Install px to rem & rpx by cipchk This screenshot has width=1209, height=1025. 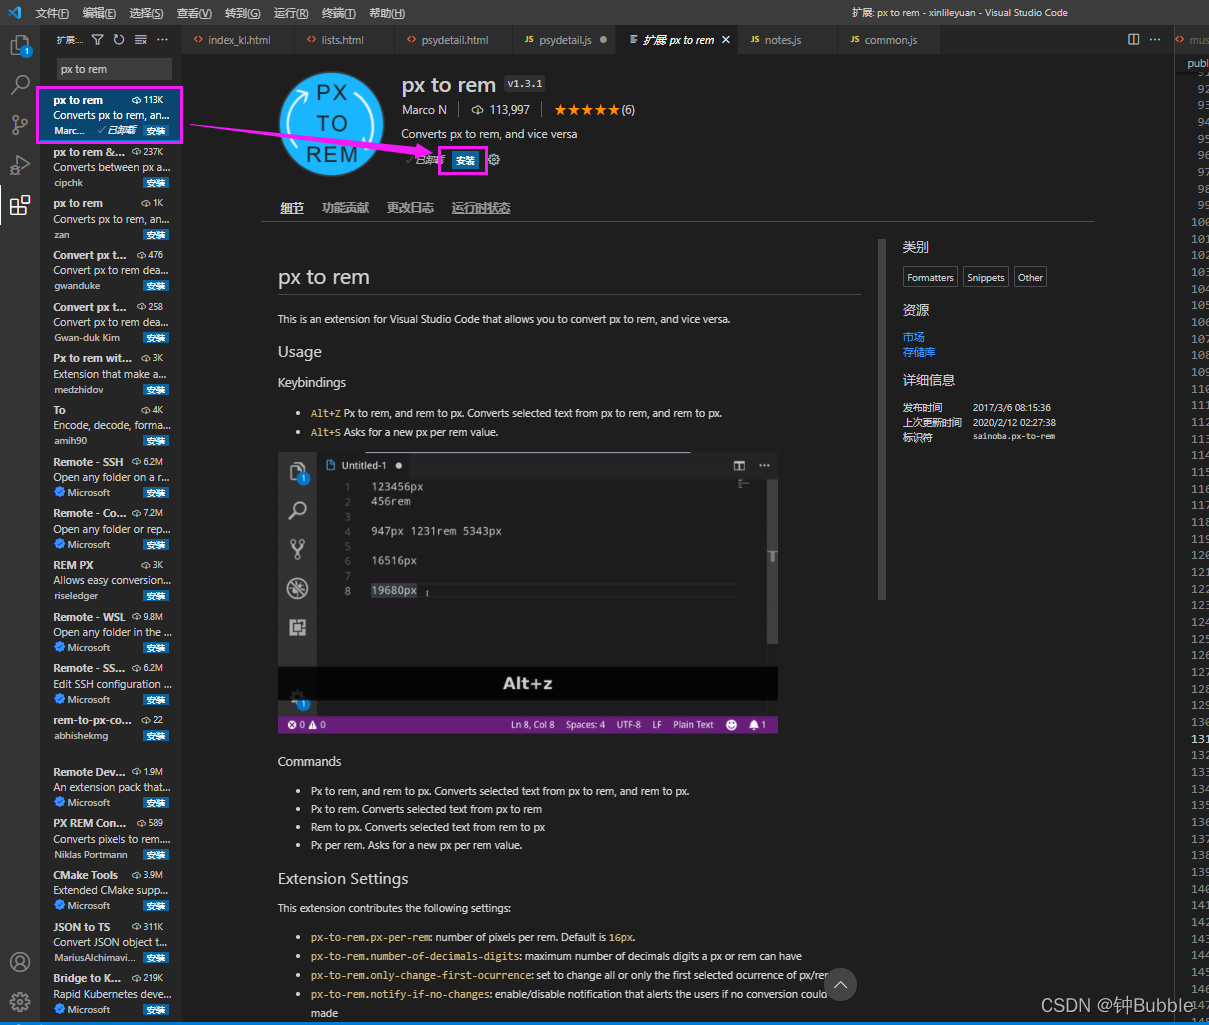156,183
